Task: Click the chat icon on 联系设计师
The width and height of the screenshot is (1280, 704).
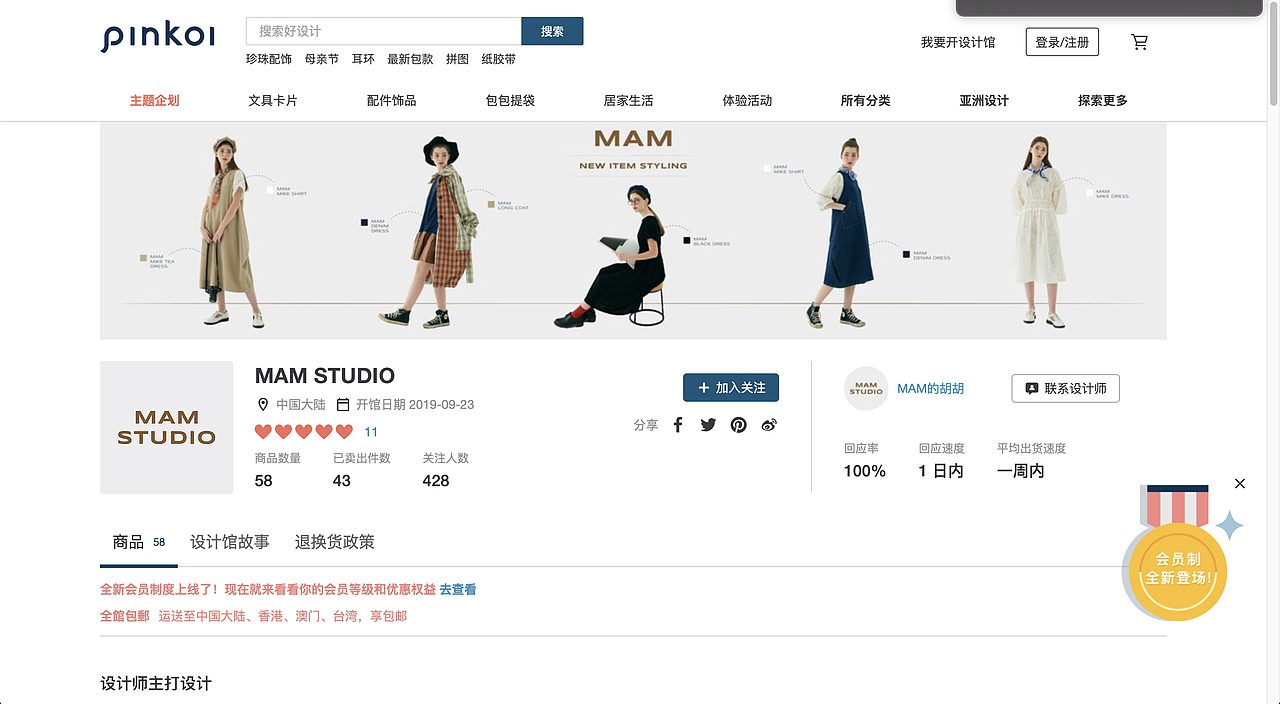Action: [x=1031, y=388]
